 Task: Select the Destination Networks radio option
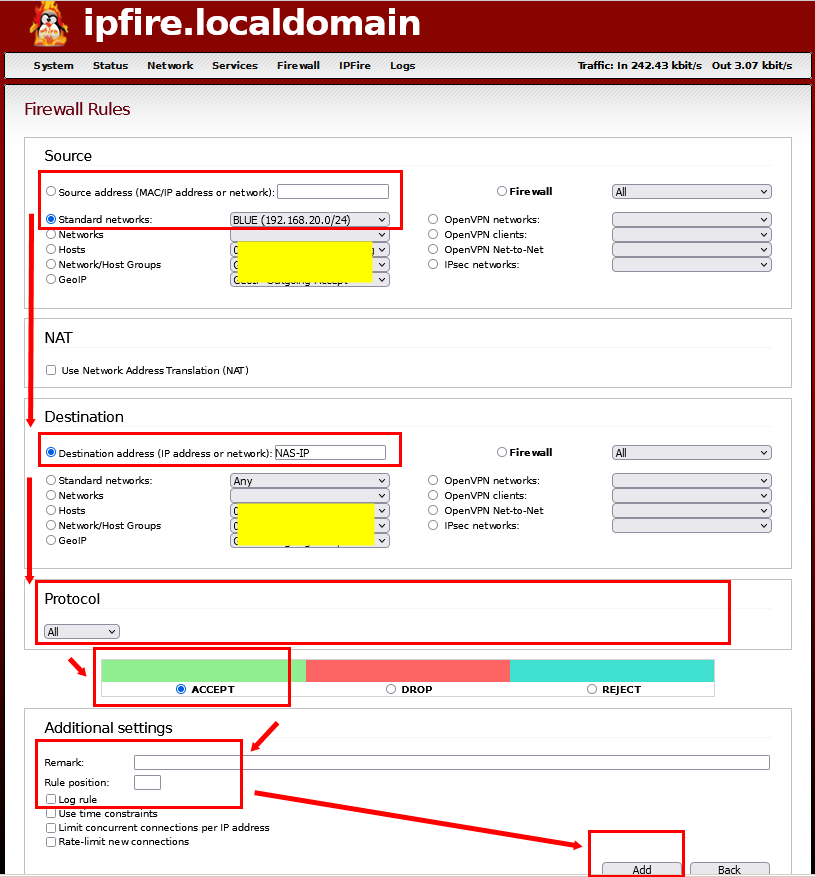(x=51, y=495)
